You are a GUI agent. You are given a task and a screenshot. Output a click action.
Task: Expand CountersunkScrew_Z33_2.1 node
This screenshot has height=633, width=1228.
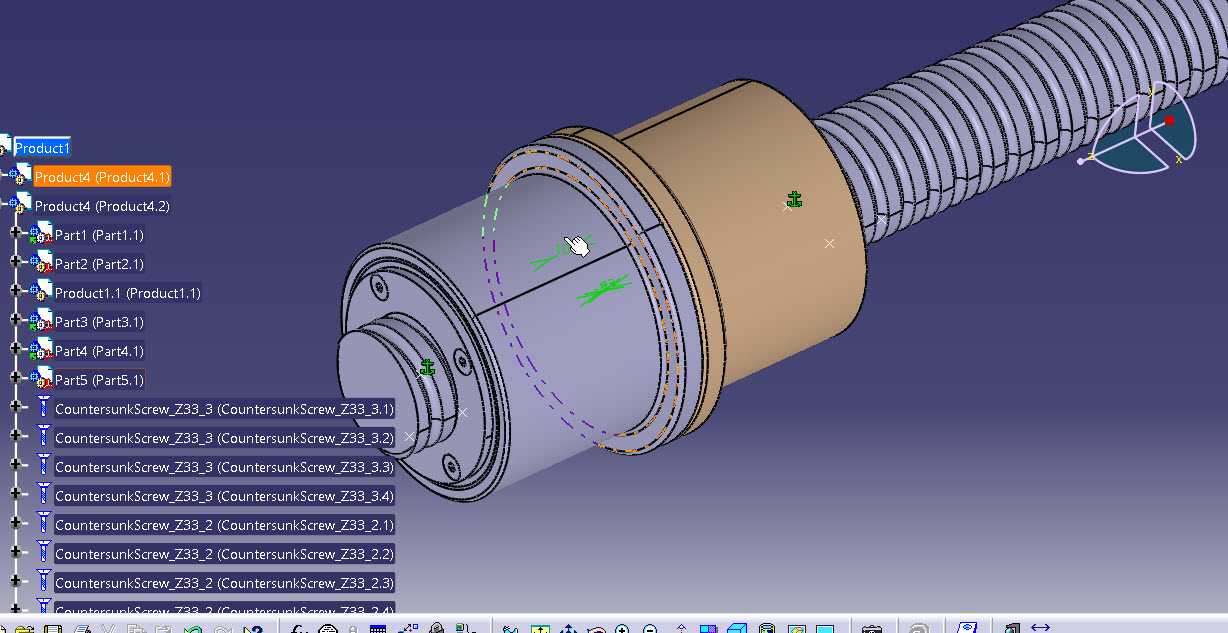[15, 523]
